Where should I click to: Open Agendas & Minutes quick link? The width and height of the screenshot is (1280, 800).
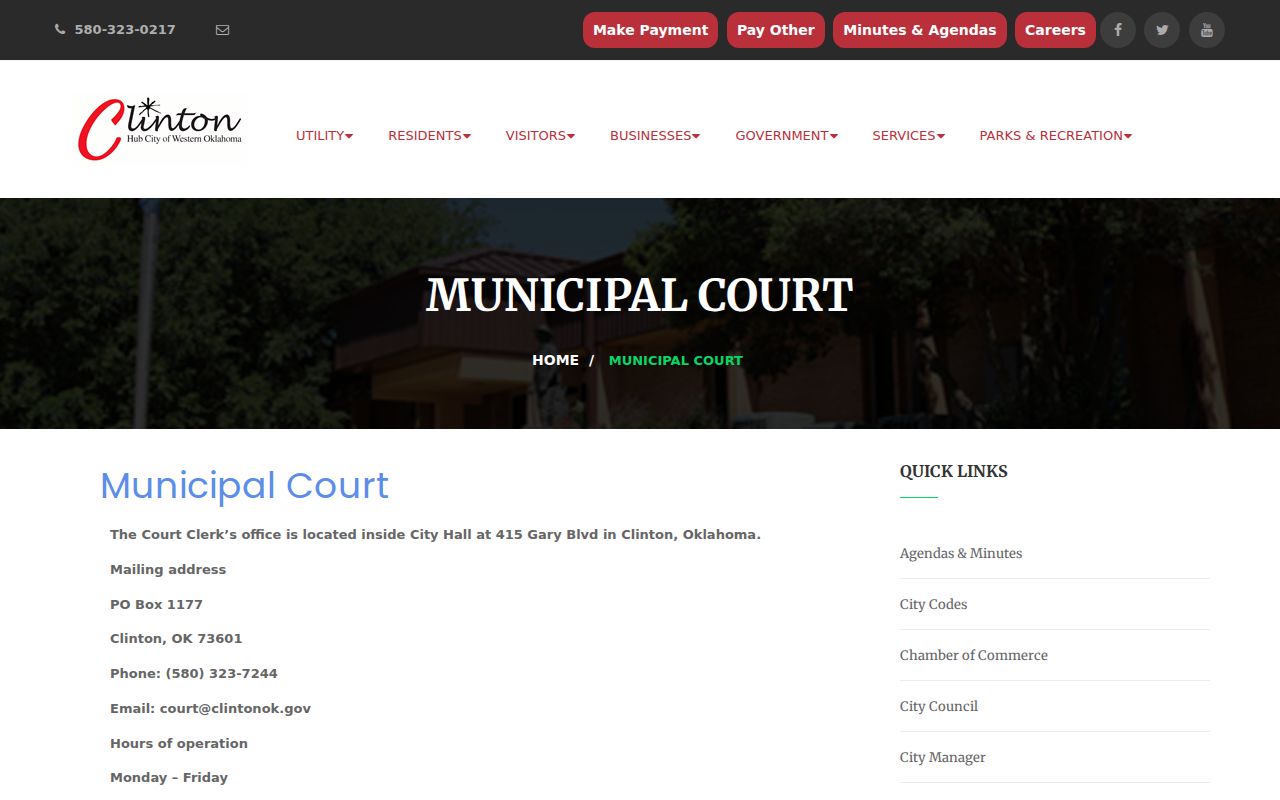(961, 553)
